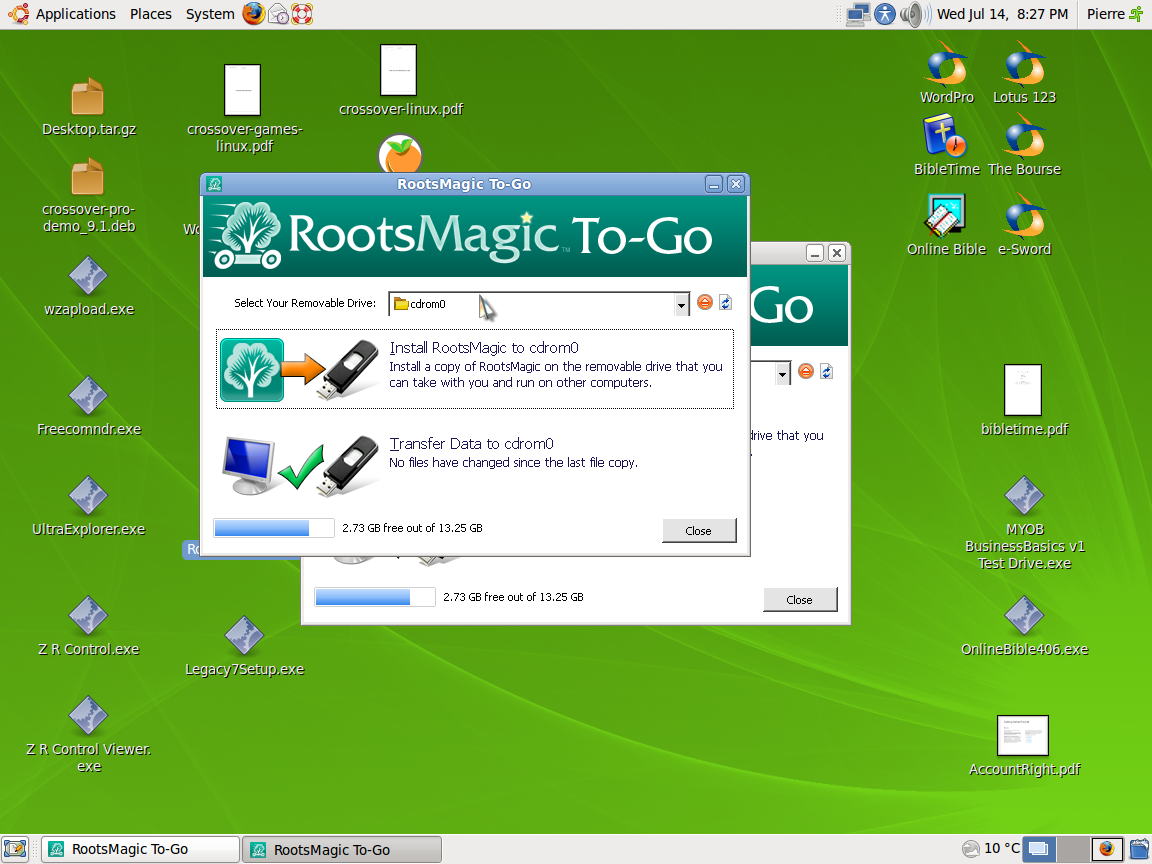The image size is (1152, 864).
Task: Switch to the first workspace in pager
Action: click(1039, 849)
